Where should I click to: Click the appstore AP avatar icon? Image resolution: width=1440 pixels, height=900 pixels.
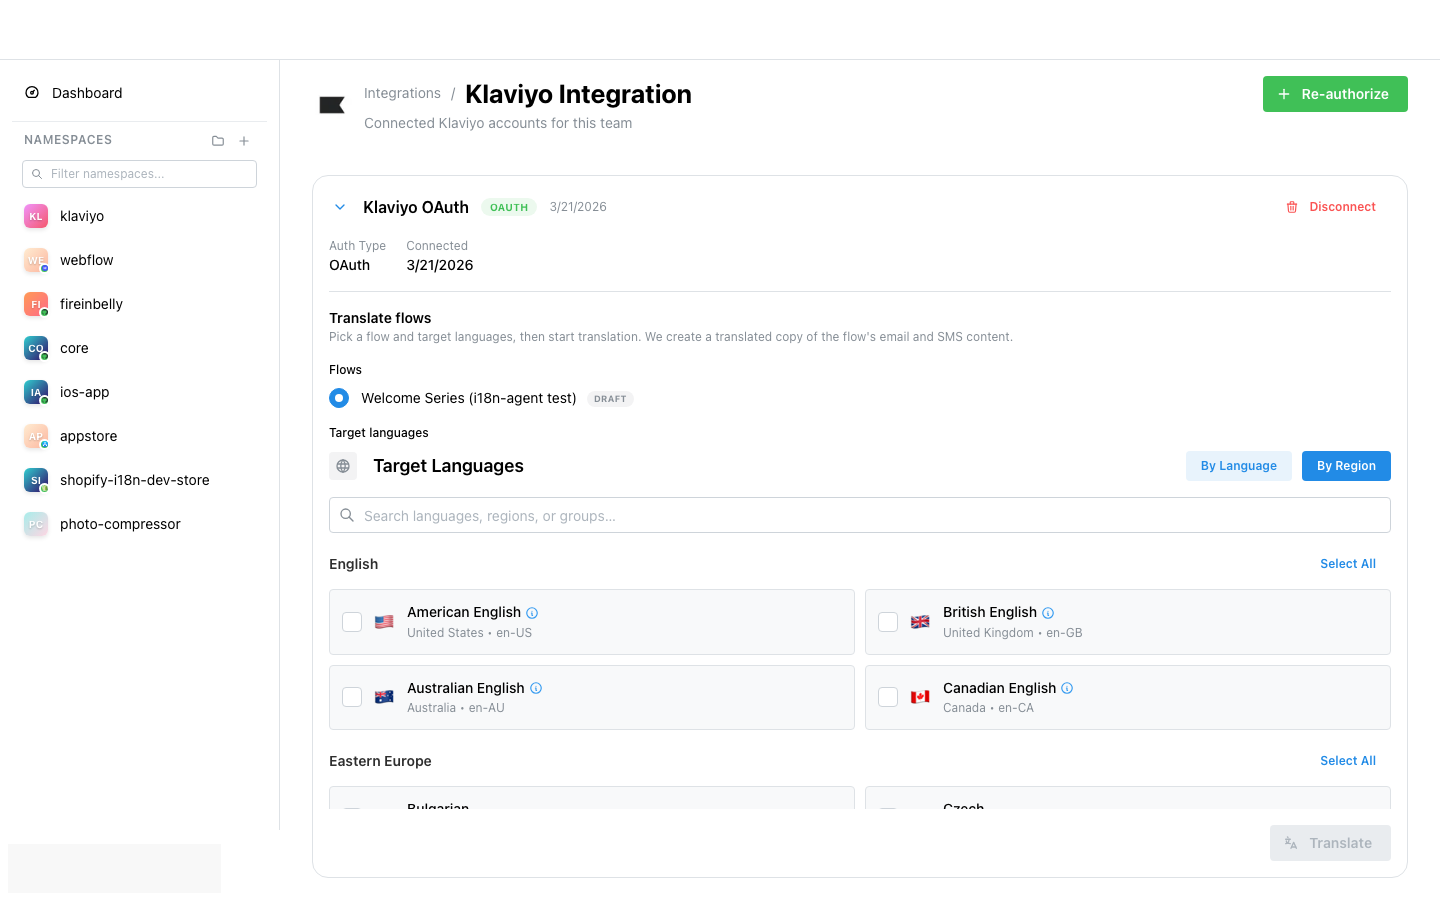point(36,436)
